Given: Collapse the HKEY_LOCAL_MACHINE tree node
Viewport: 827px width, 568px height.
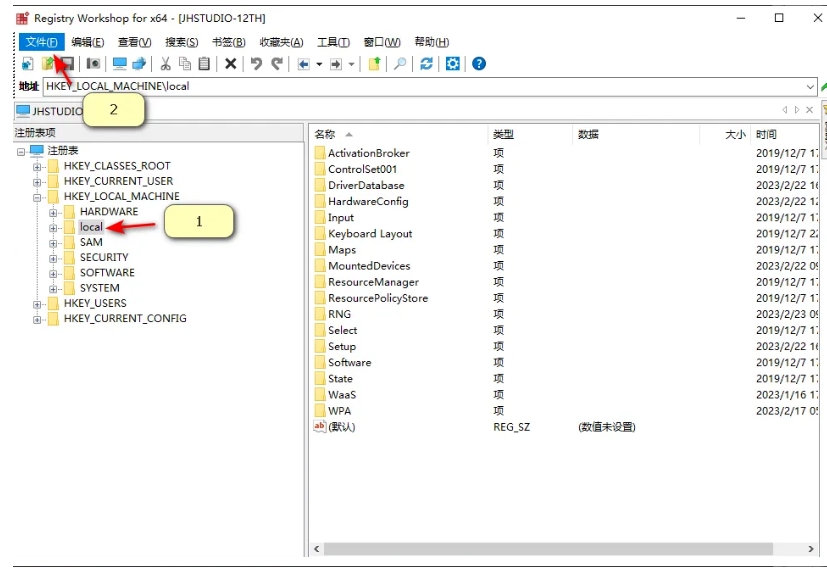Looking at the screenshot, I should 38,197.
